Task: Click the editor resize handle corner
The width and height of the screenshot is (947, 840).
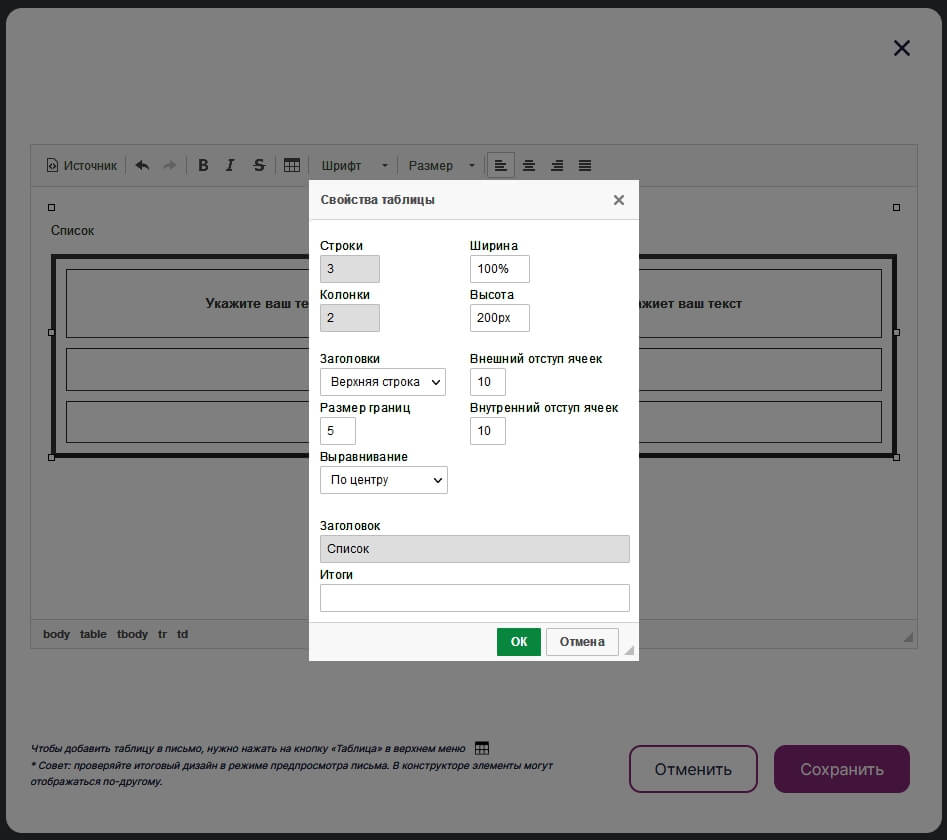Action: click(908, 637)
